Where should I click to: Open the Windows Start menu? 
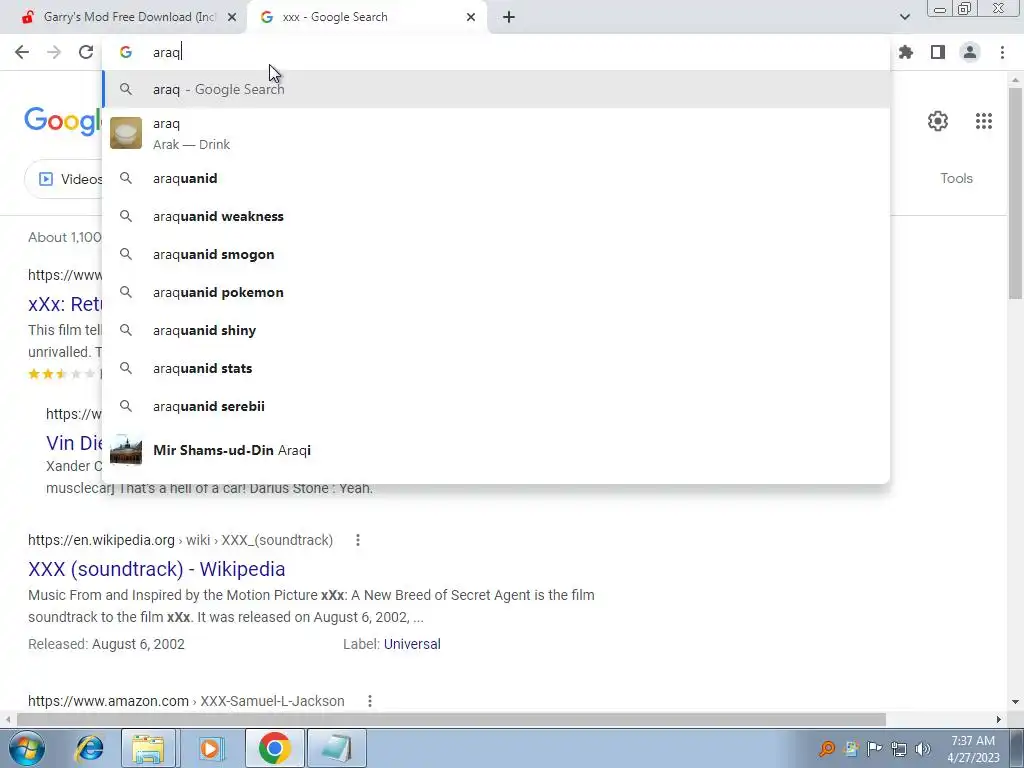pyautogui.click(x=27, y=748)
